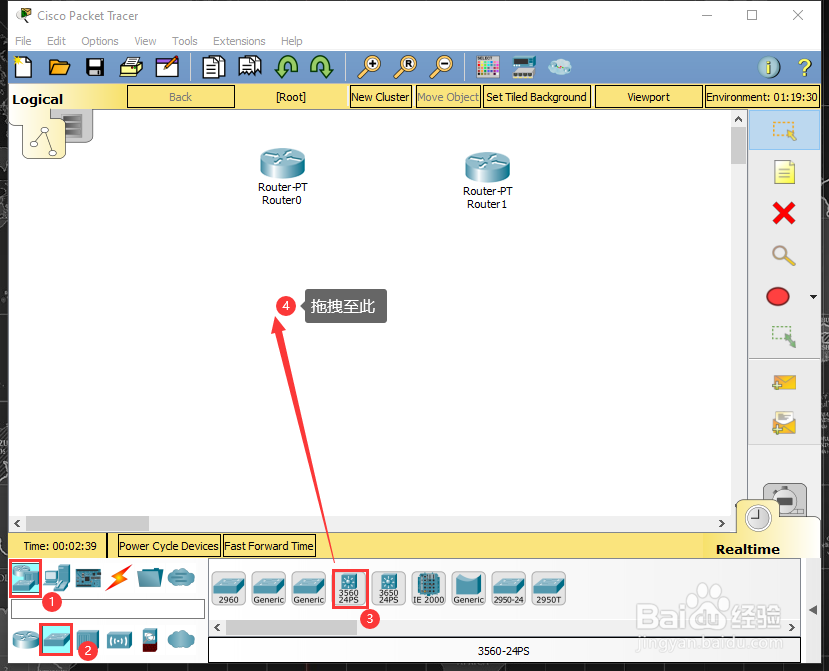Select the Switches subcategory icon
The width and height of the screenshot is (829, 671).
[x=56, y=639]
